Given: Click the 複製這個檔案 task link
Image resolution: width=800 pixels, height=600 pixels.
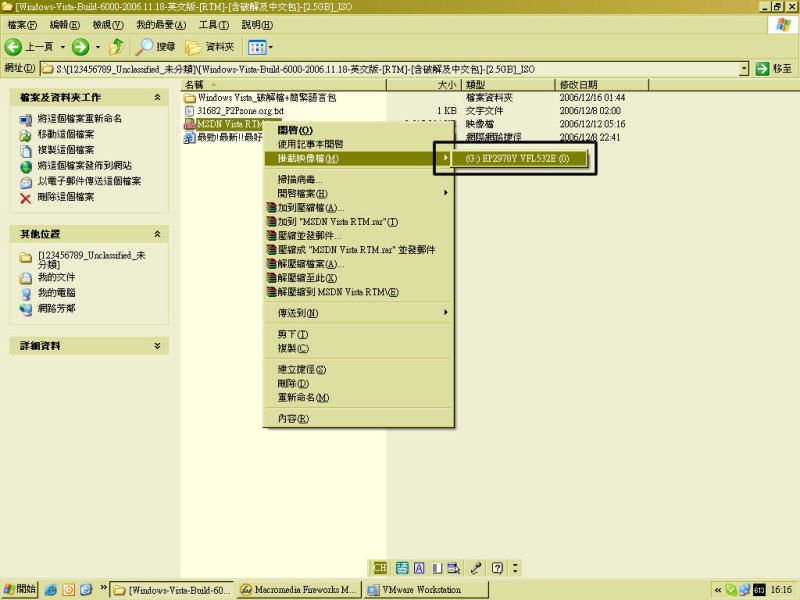Looking at the screenshot, I should (66, 149).
